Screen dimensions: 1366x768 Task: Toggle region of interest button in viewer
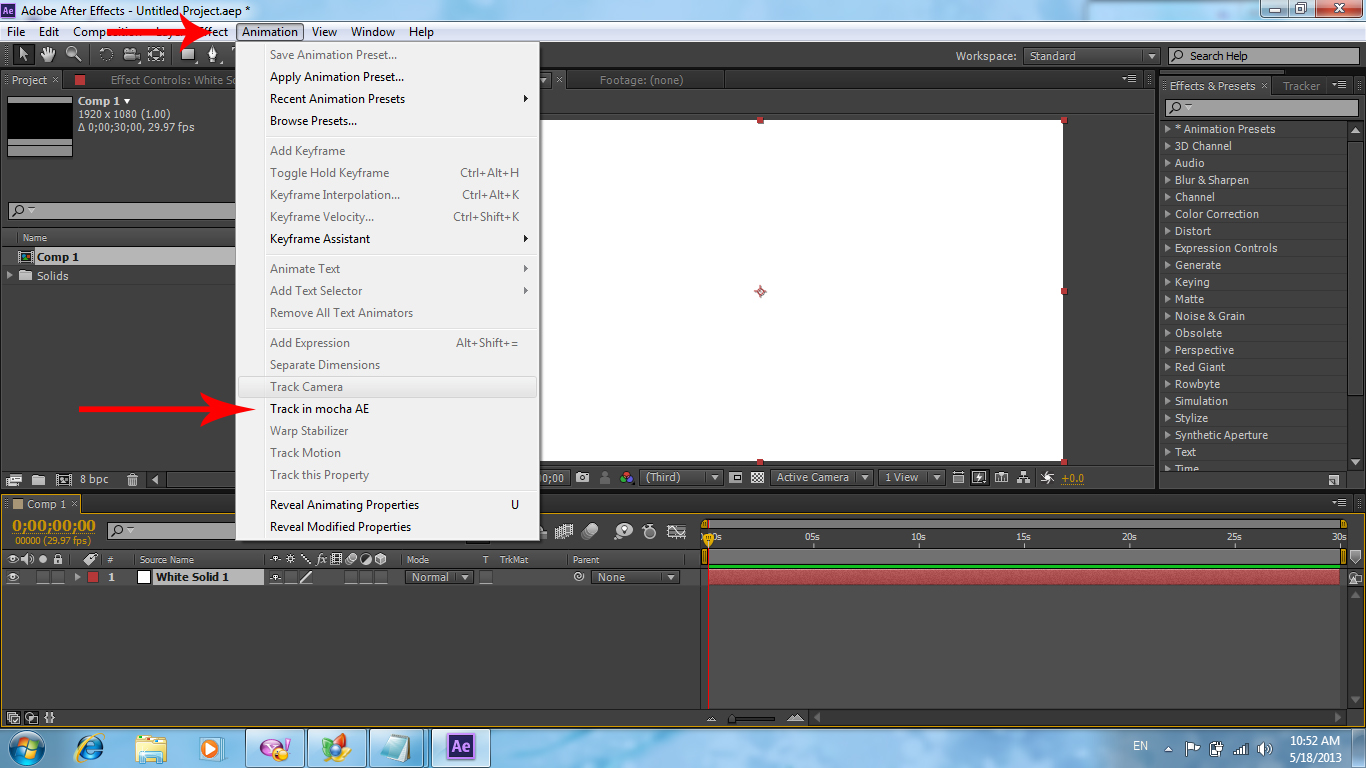[x=736, y=478]
